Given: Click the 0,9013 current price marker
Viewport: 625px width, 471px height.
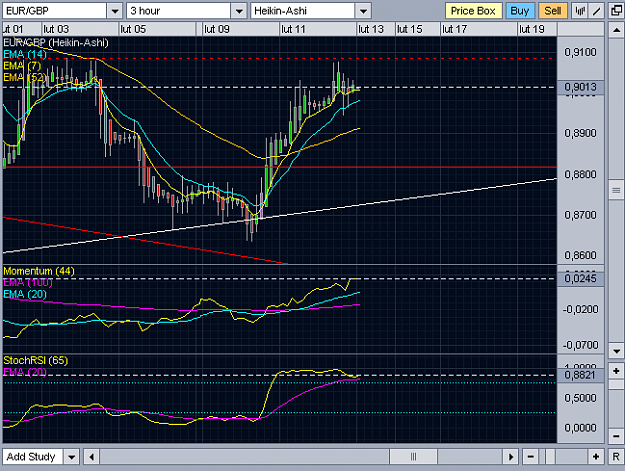Looking at the screenshot, I should 580,87.
